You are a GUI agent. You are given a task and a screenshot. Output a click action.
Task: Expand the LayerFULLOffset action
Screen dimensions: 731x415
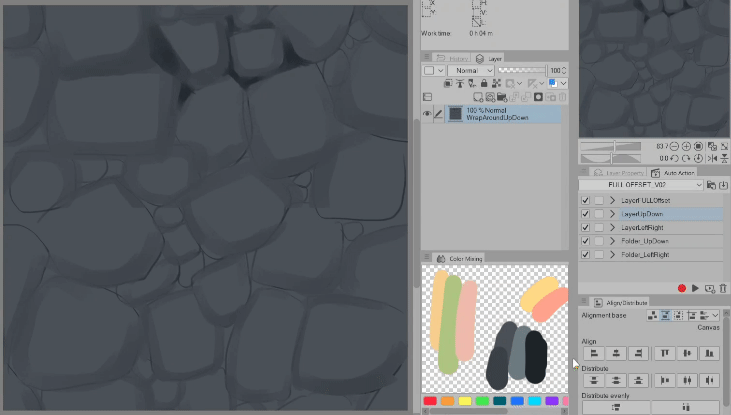[612, 200]
